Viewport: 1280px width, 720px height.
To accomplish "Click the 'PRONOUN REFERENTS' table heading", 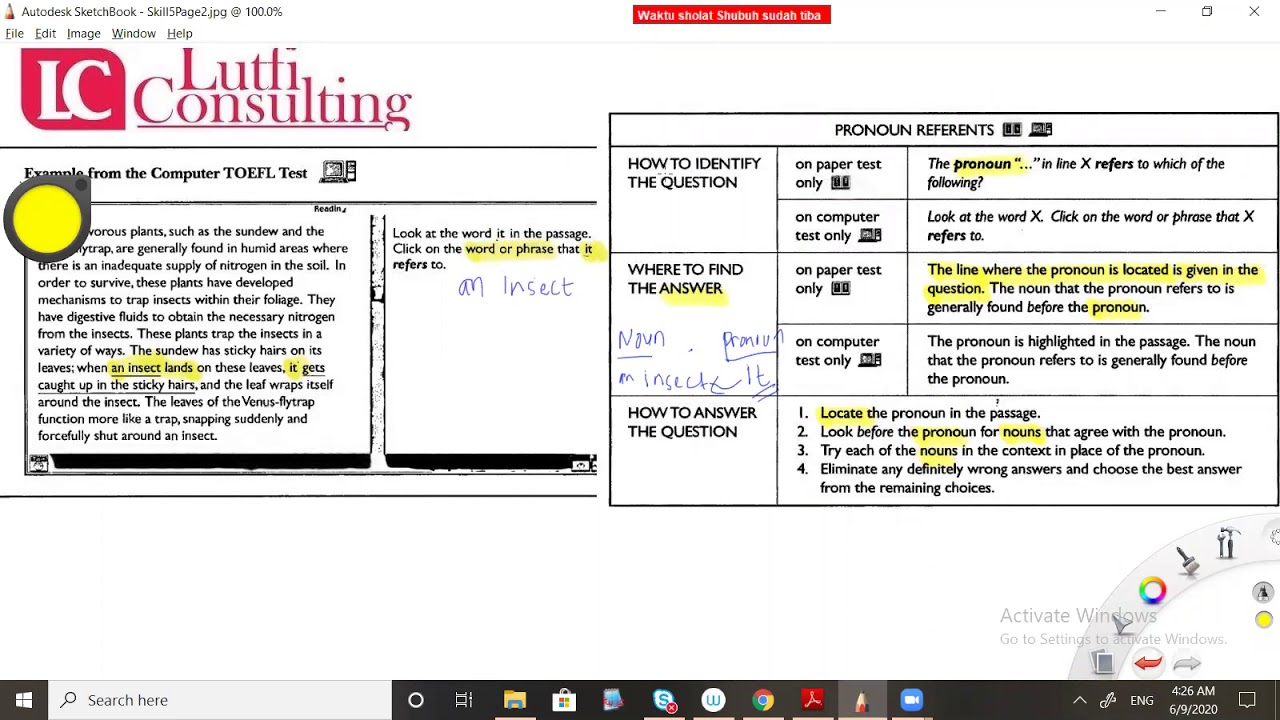I will click(914, 130).
